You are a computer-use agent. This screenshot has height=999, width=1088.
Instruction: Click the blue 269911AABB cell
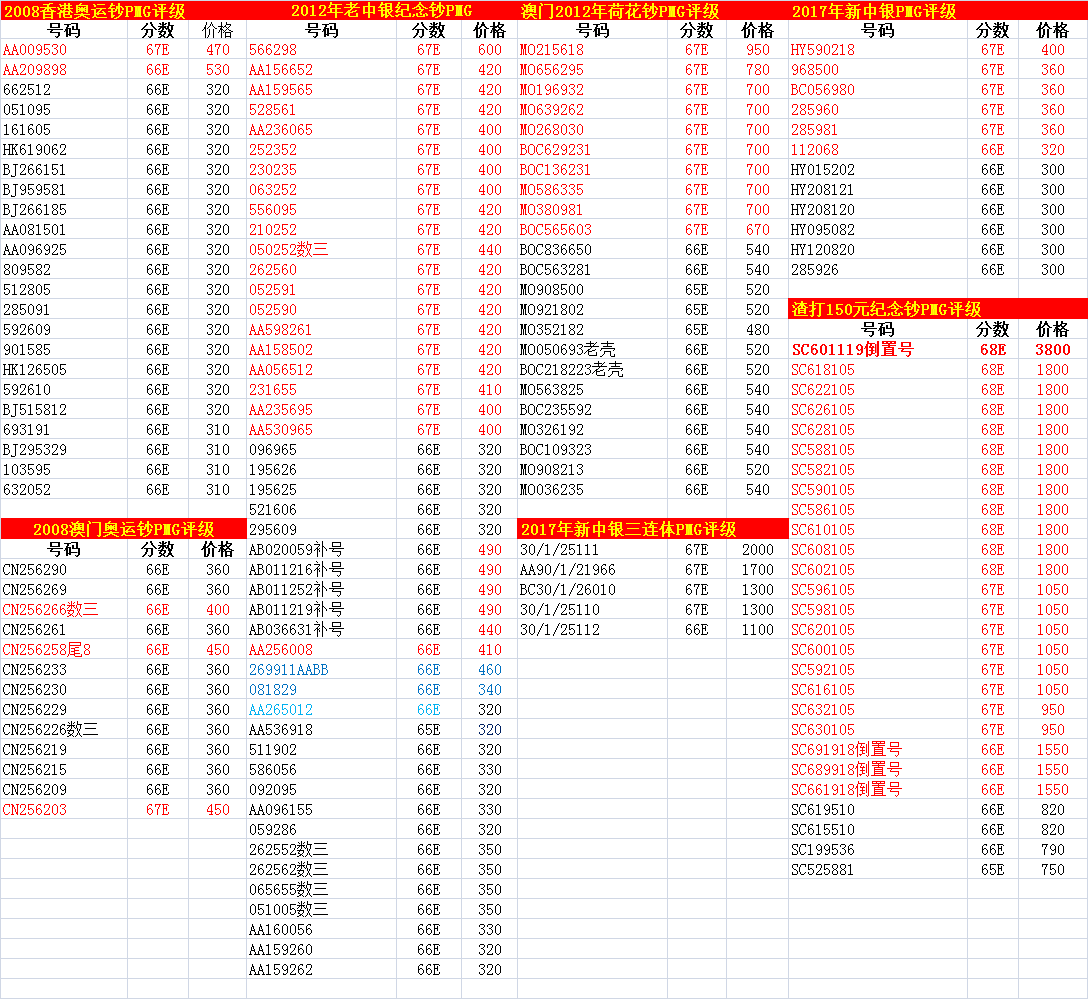point(288,670)
